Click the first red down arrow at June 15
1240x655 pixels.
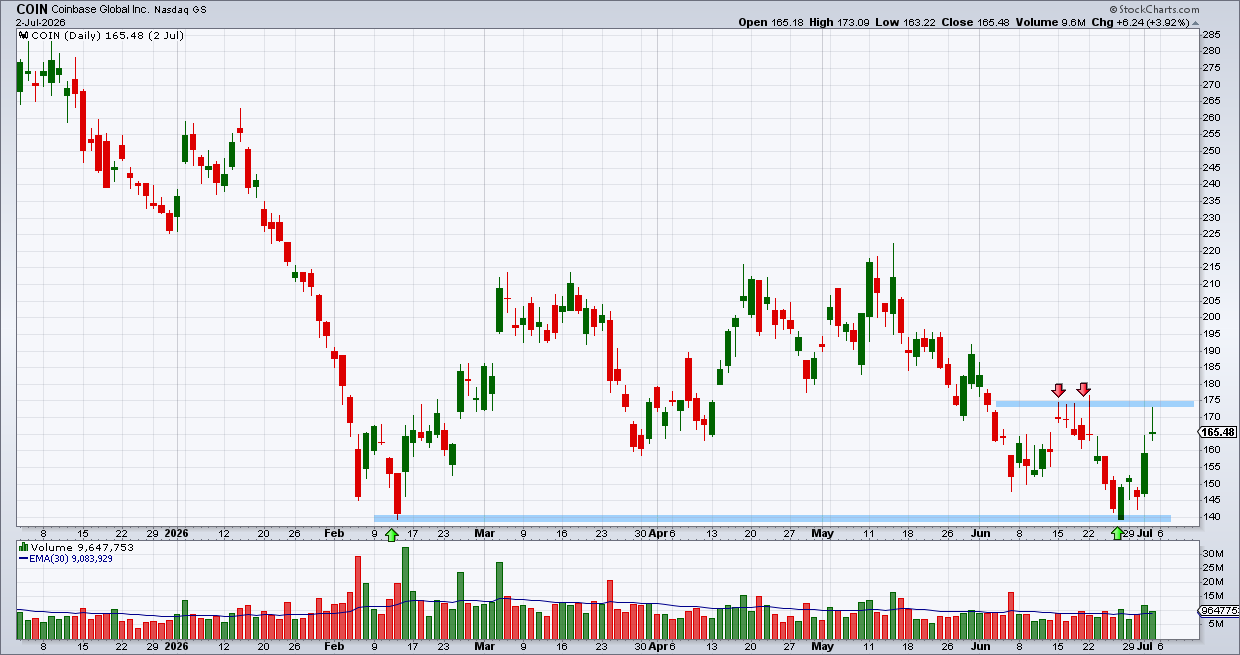coord(1059,389)
